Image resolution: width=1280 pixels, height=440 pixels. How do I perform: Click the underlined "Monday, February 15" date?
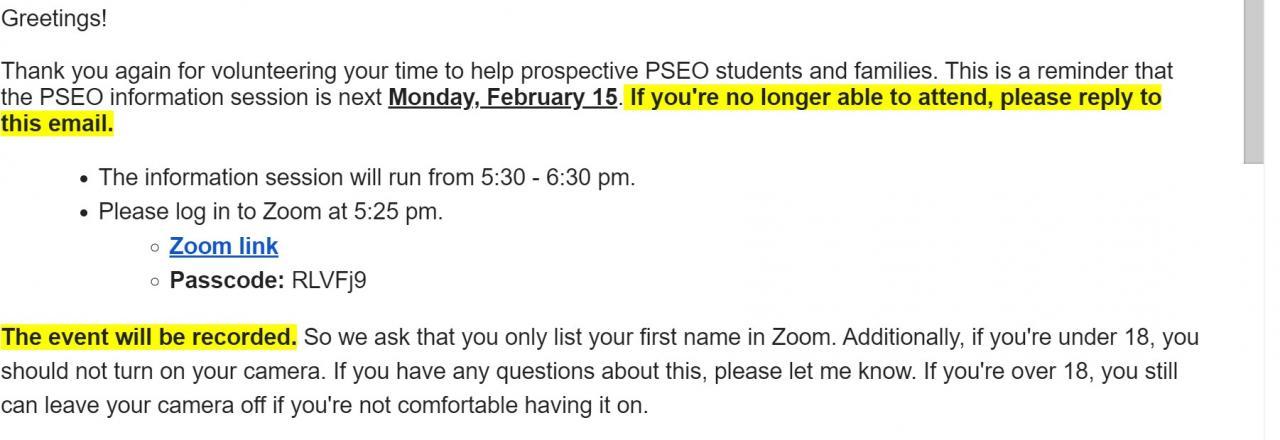(502, 98)
